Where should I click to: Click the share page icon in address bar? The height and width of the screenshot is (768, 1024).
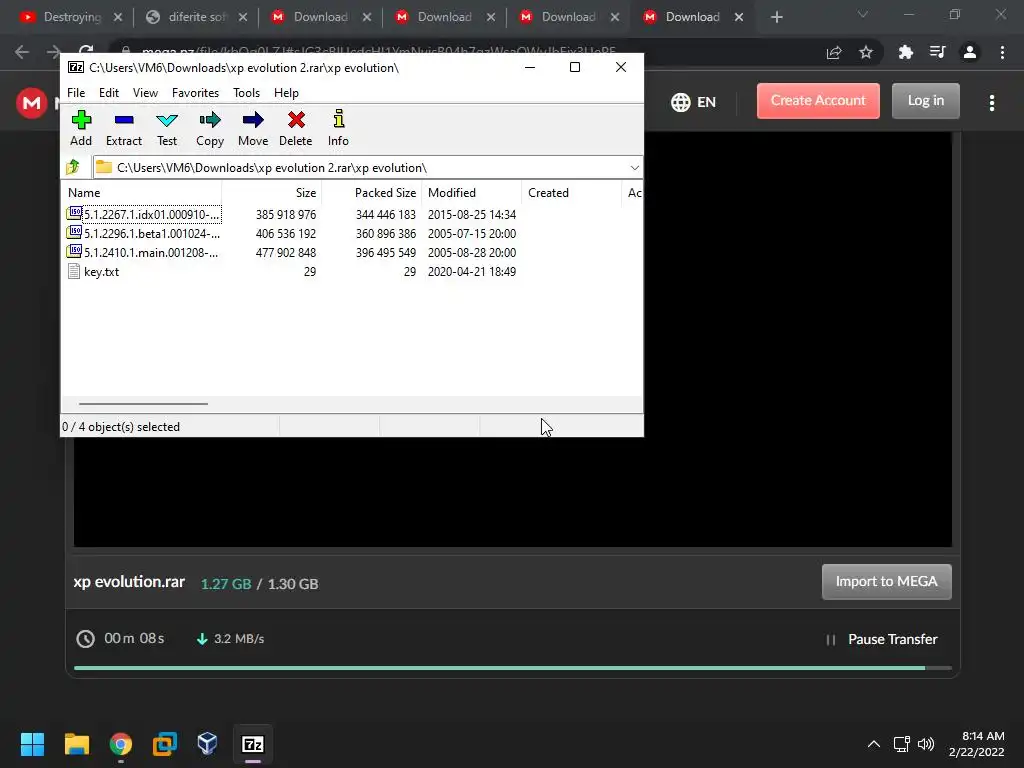pos(834,52)
